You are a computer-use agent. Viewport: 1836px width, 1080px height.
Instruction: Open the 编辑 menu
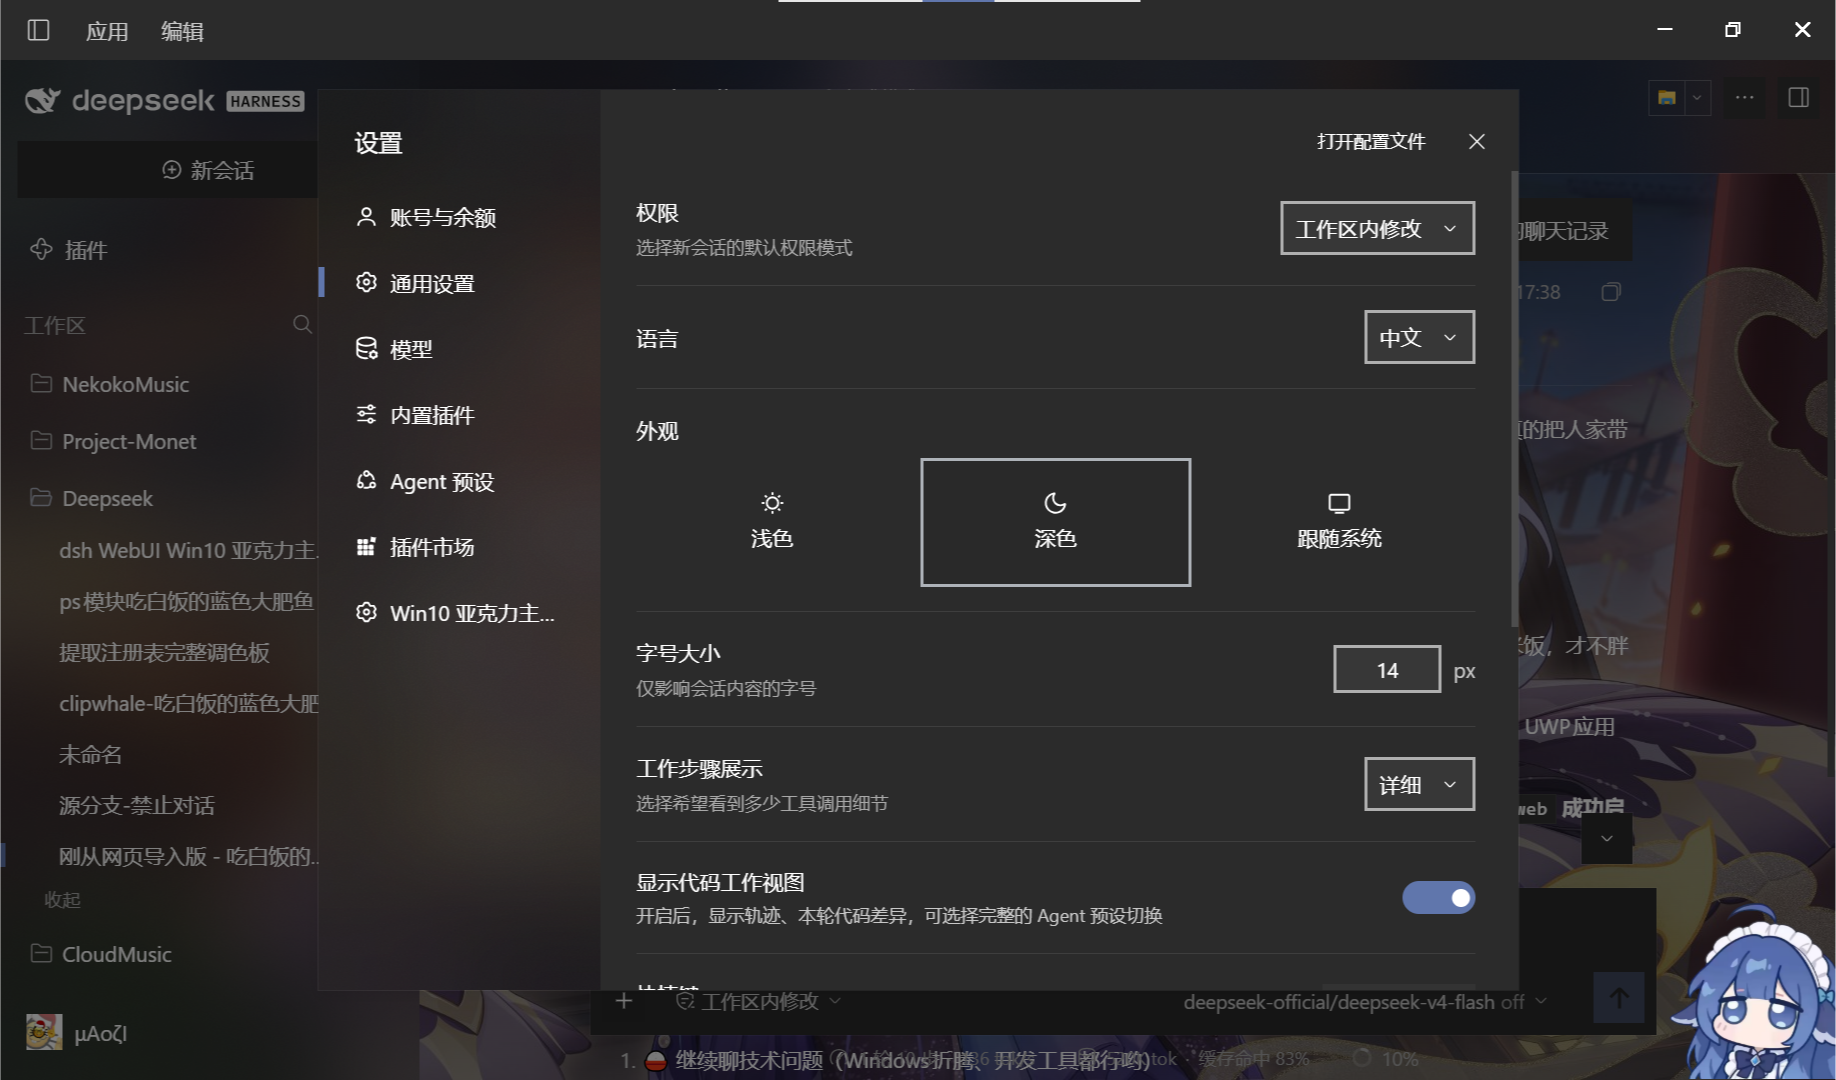[x=182, y=31]
